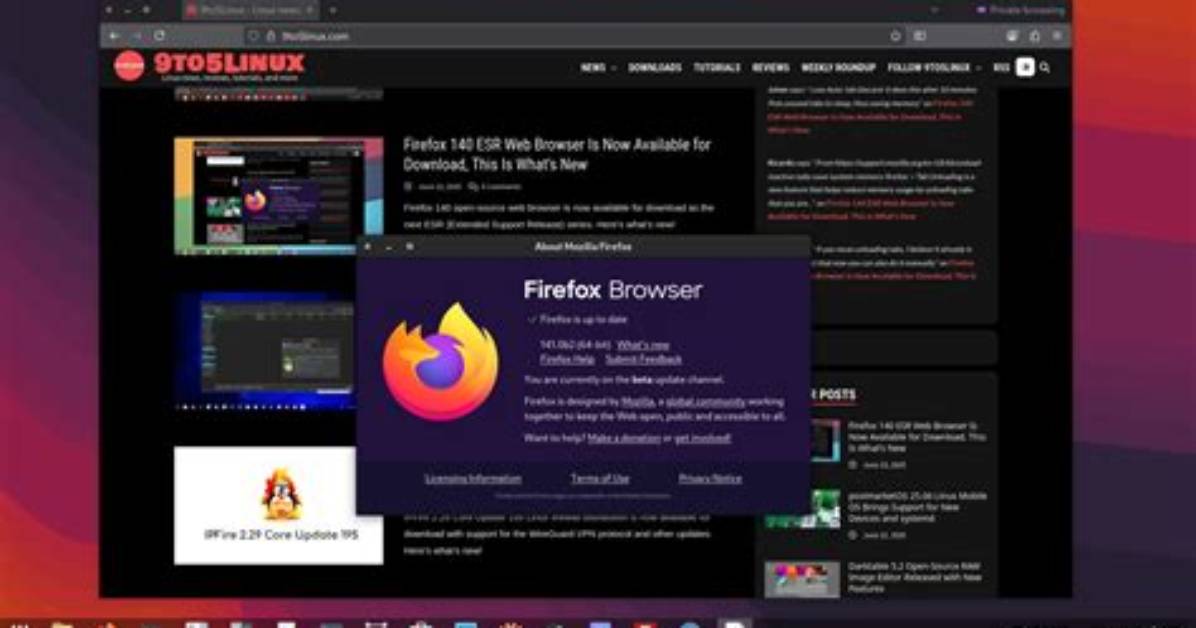Click the RSS link in site header
Image resolution: width=1196 pixels, height=628 pixels.
[x=1001, y=68]
